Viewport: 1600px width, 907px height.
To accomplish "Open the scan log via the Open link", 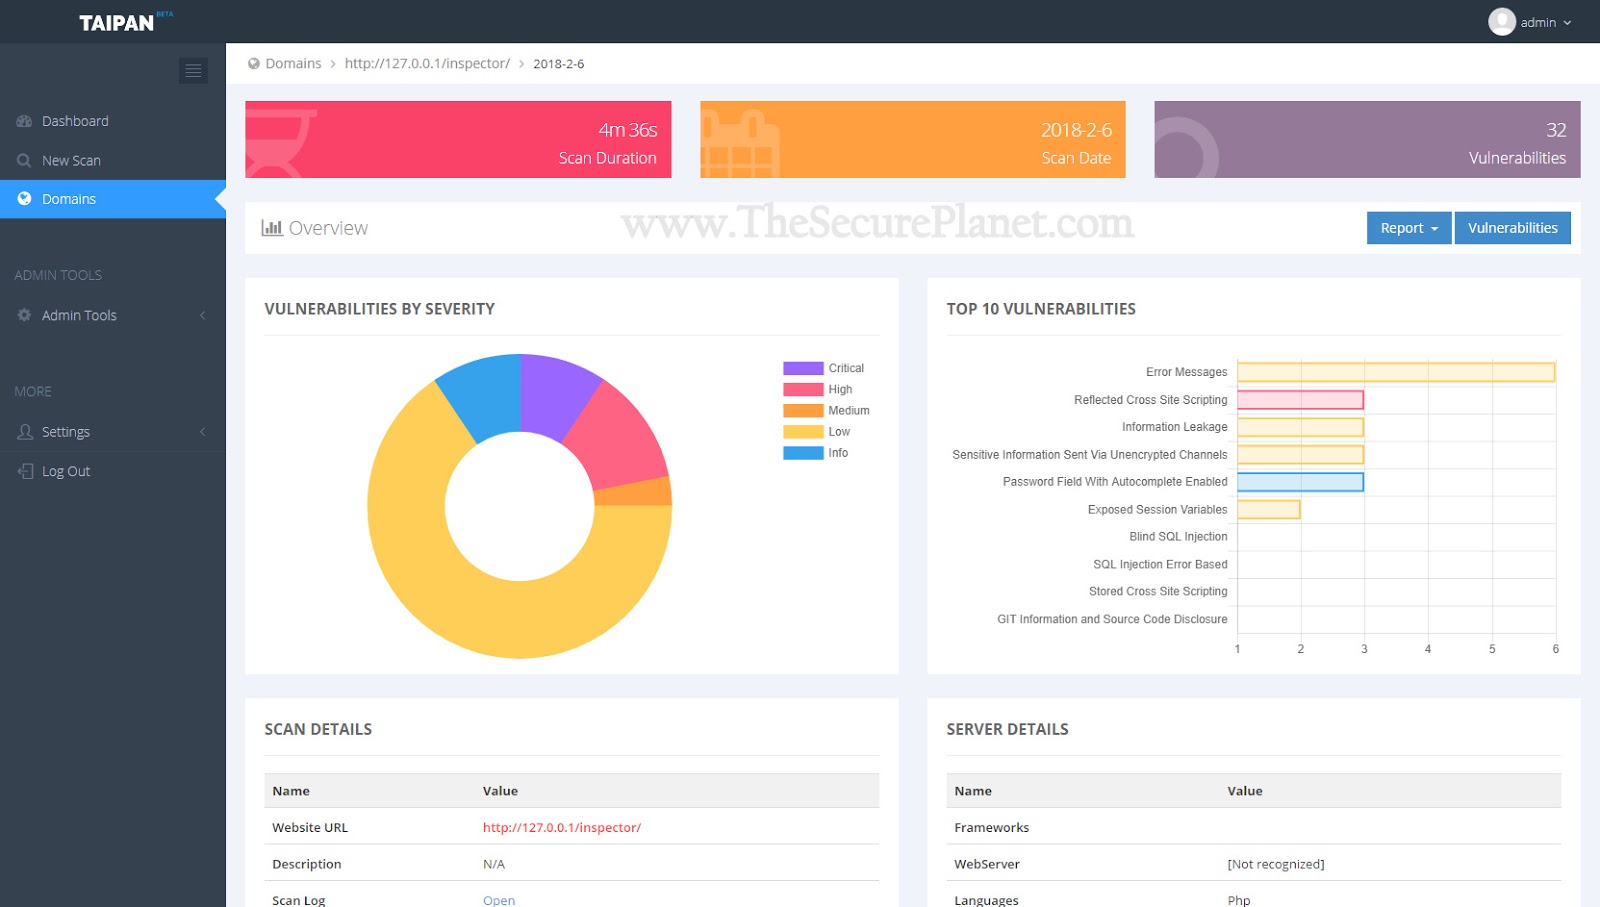I will click(x=498, y=899).
